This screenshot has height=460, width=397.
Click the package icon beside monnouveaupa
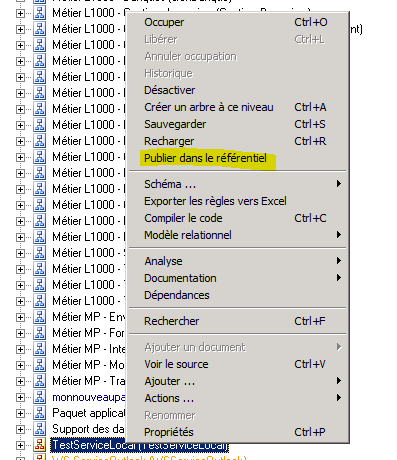[x=40, y=397]
